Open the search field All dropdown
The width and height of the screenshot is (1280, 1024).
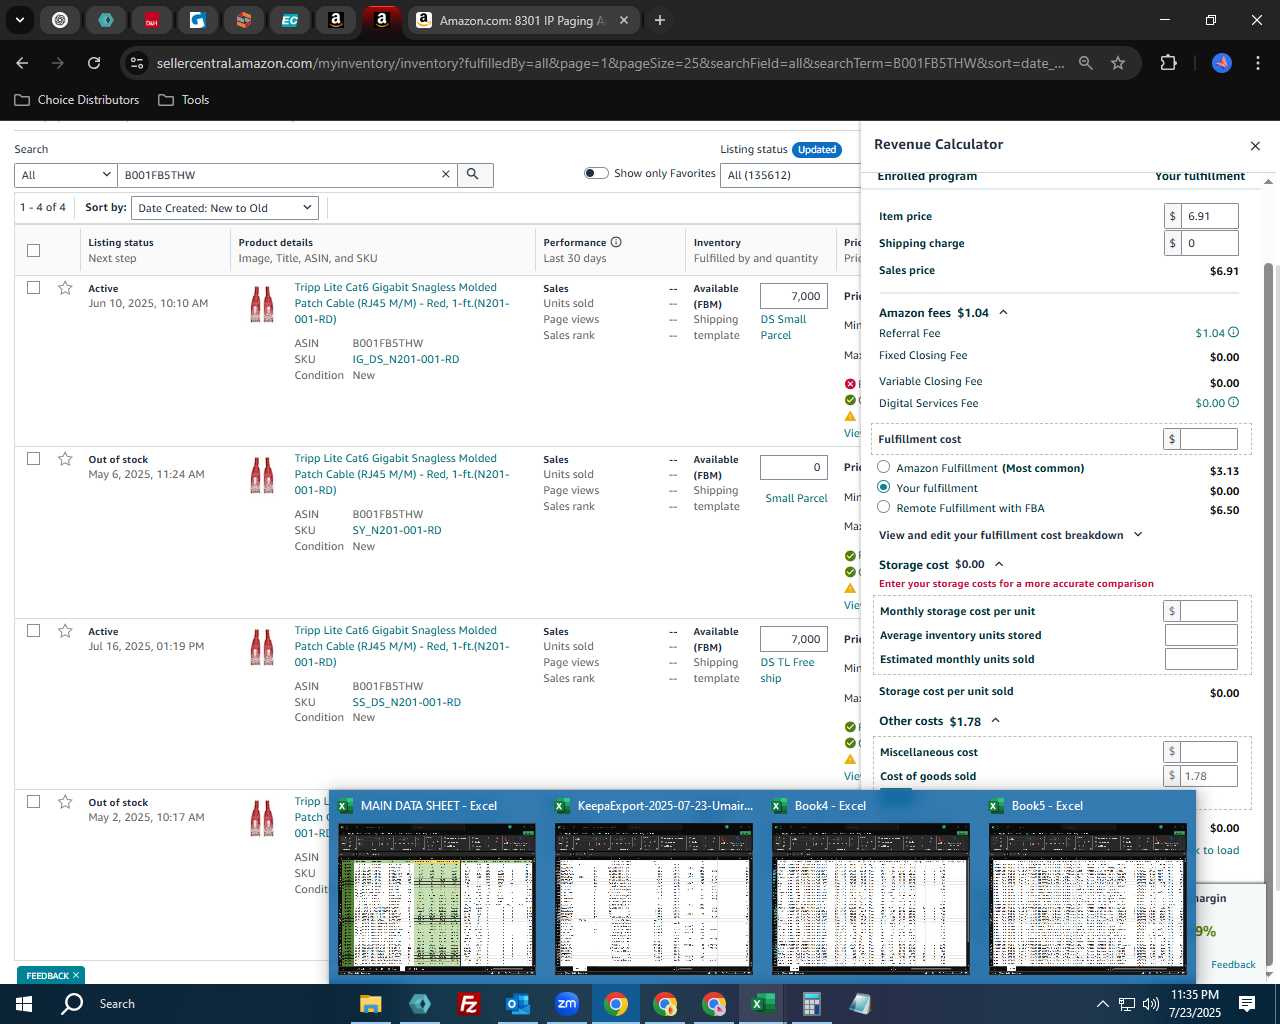click(x=66, y=175)
